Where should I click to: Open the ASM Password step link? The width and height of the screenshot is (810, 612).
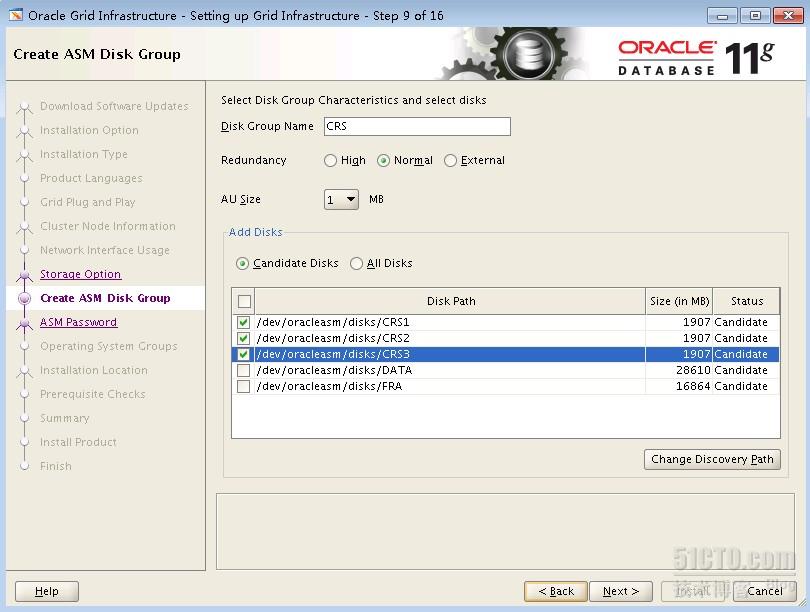pyautogui.click(x=79, y=322)
